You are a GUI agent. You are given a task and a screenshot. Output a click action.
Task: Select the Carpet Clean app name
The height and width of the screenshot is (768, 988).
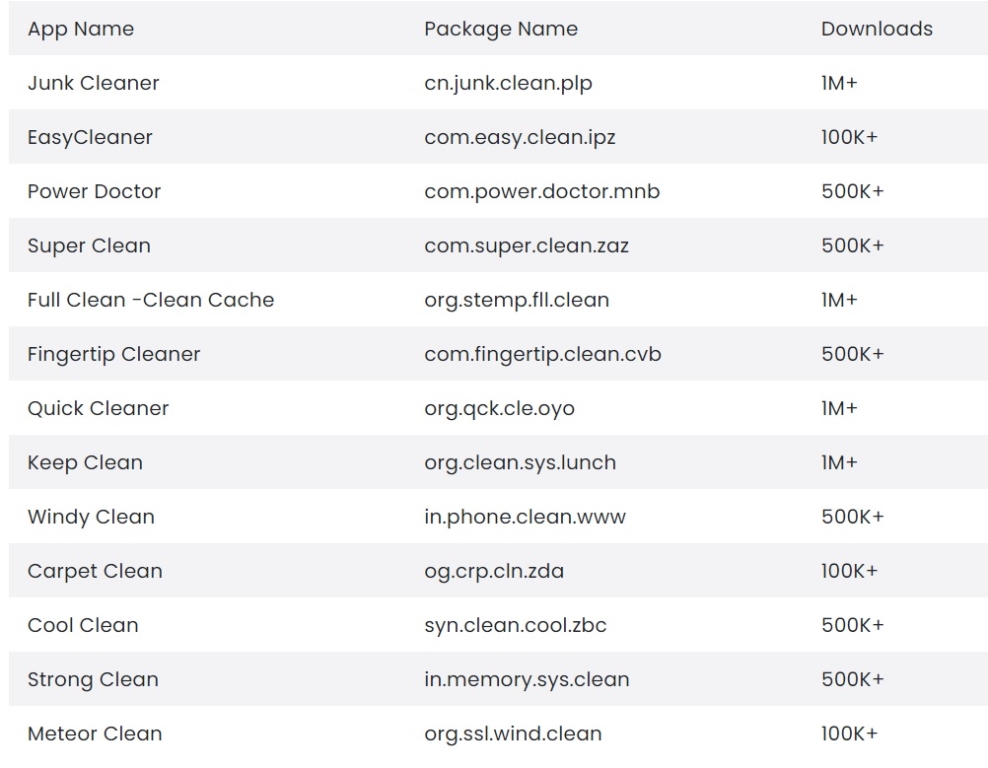click(x=95, y=571)
